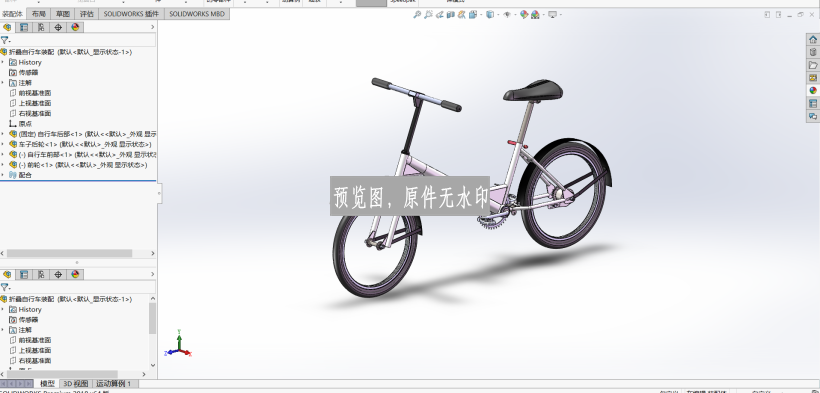Select DimXpertManager crosshair tab in upper panel
This screenshot has height=393, width=820.
tap(58, 27)
